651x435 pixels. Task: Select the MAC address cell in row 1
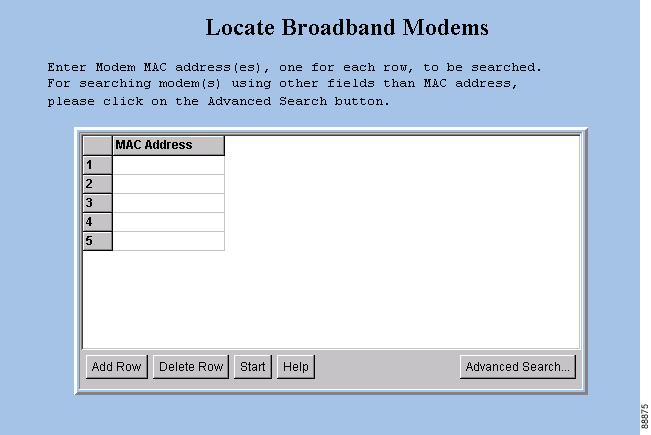pos(169,165)
